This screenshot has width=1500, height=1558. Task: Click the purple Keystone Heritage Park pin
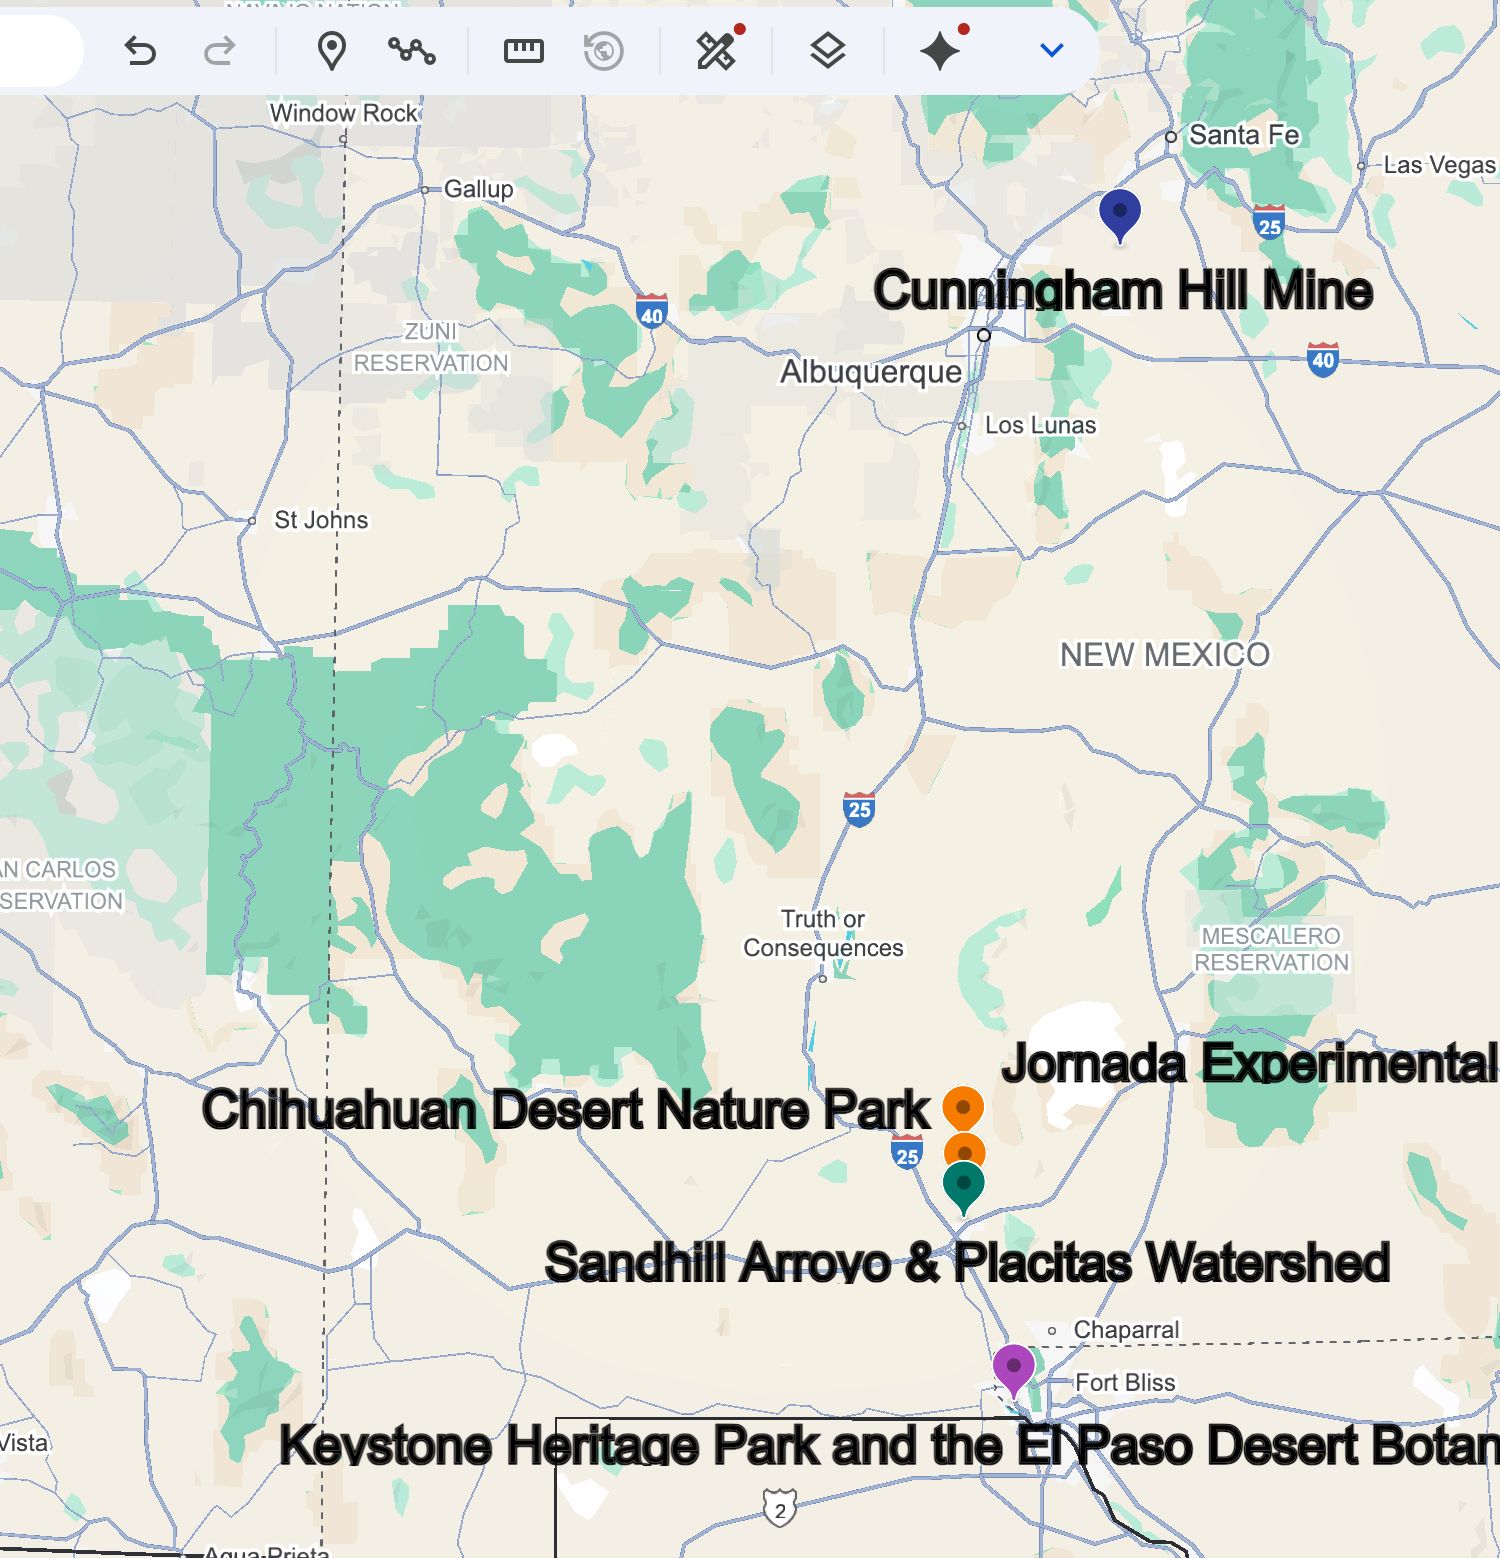(x=1013, y=1367)
